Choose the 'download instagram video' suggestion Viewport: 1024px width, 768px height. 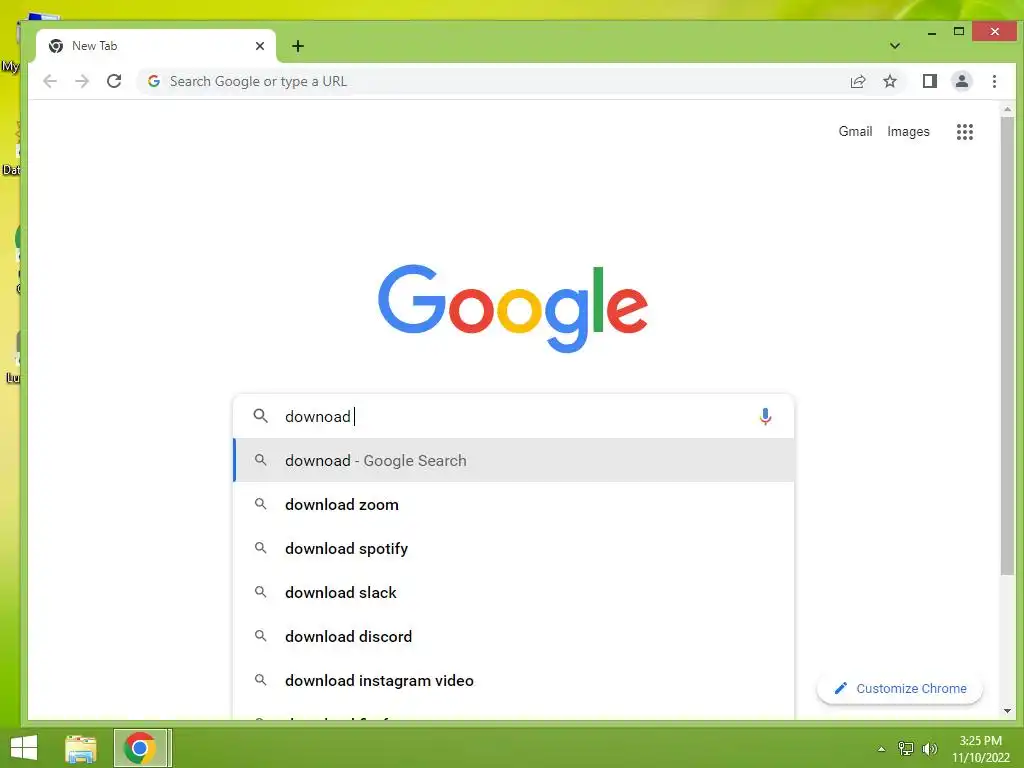click(514, 680)
